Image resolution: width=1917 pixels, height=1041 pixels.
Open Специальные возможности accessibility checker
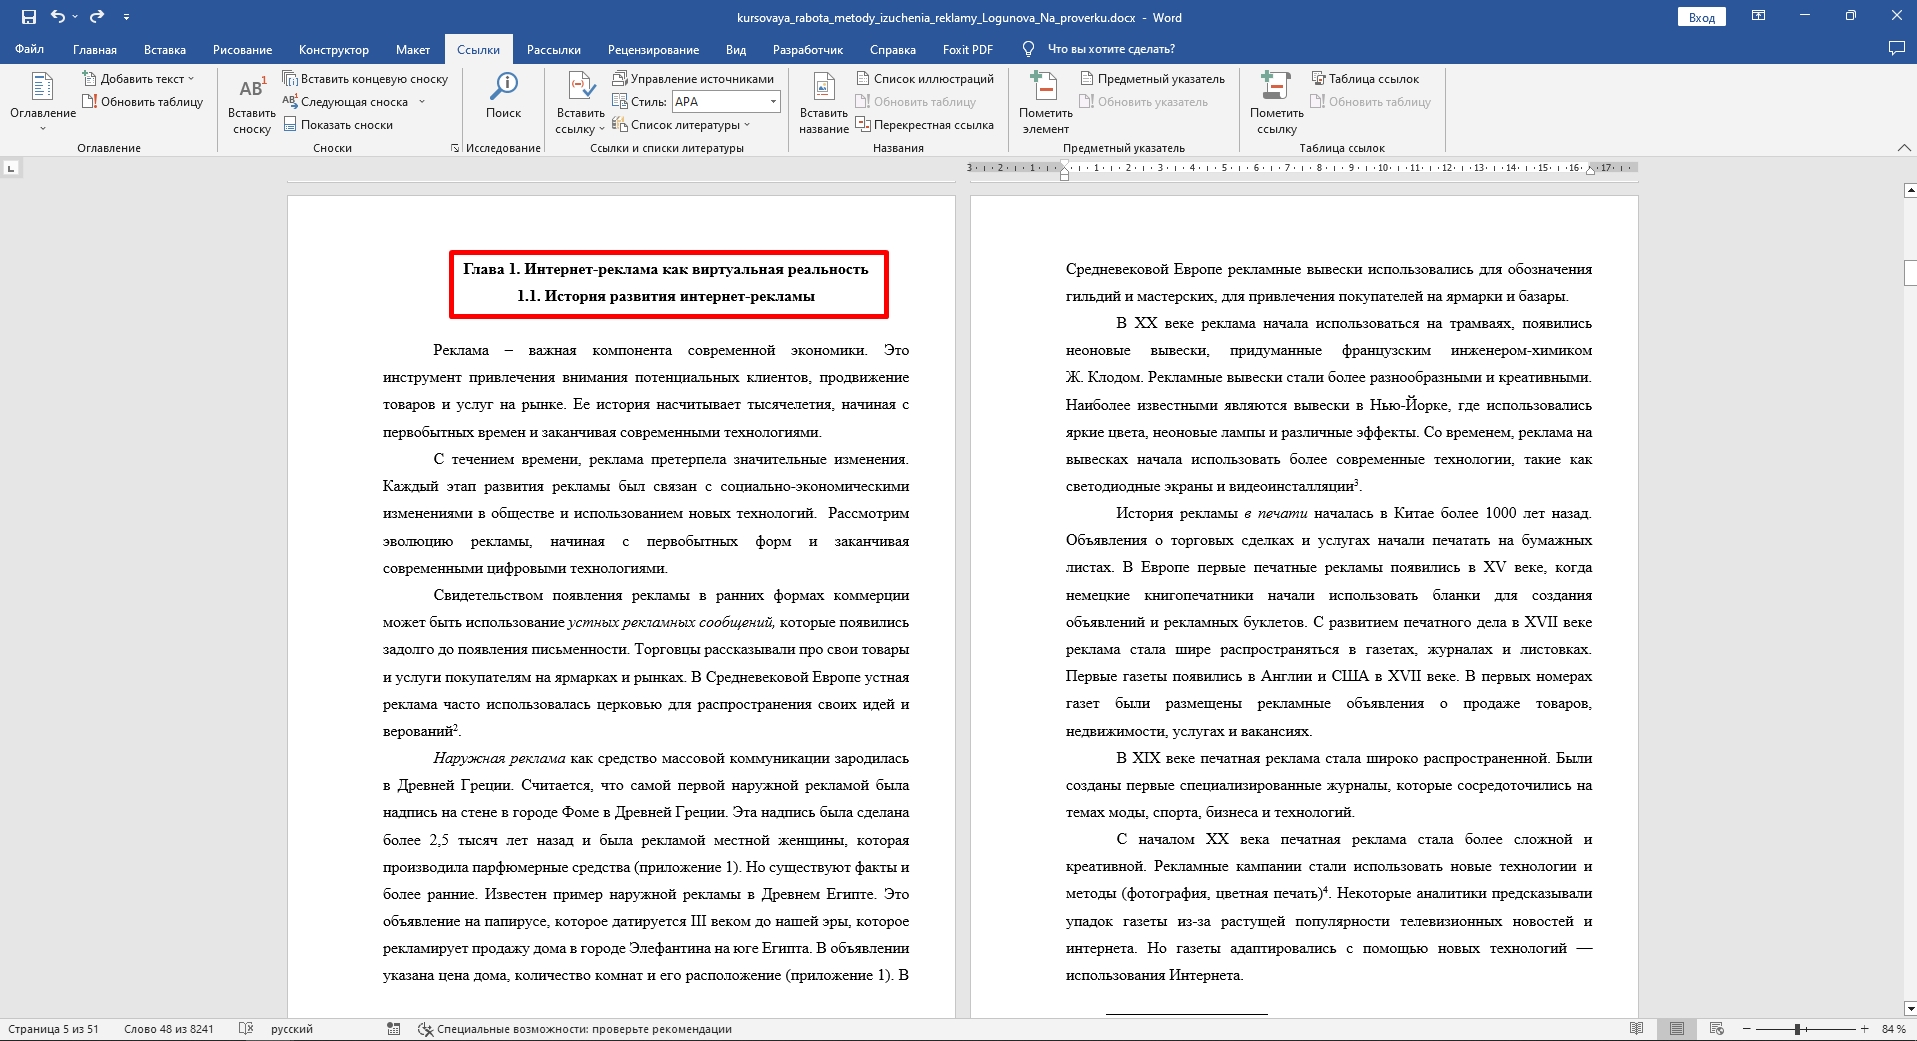click(x=574, y=1029)
